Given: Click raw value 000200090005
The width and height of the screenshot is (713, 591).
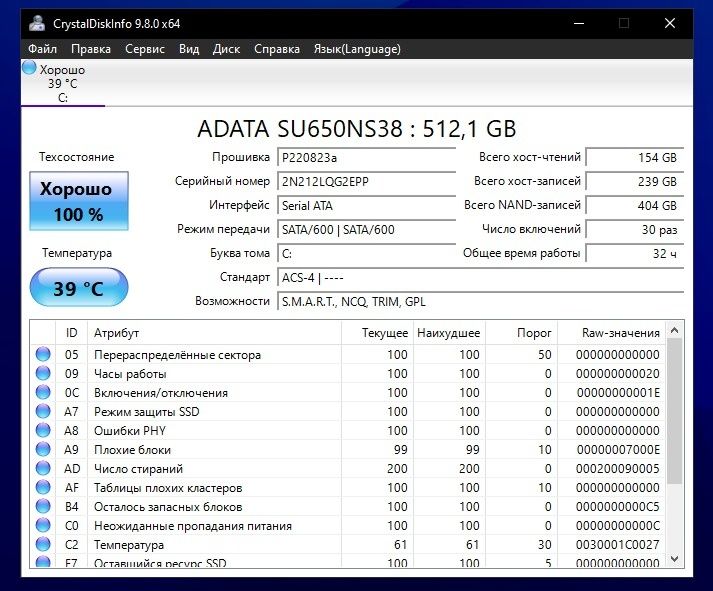Looking at the screenshot, I should click(x=618, y=469).
